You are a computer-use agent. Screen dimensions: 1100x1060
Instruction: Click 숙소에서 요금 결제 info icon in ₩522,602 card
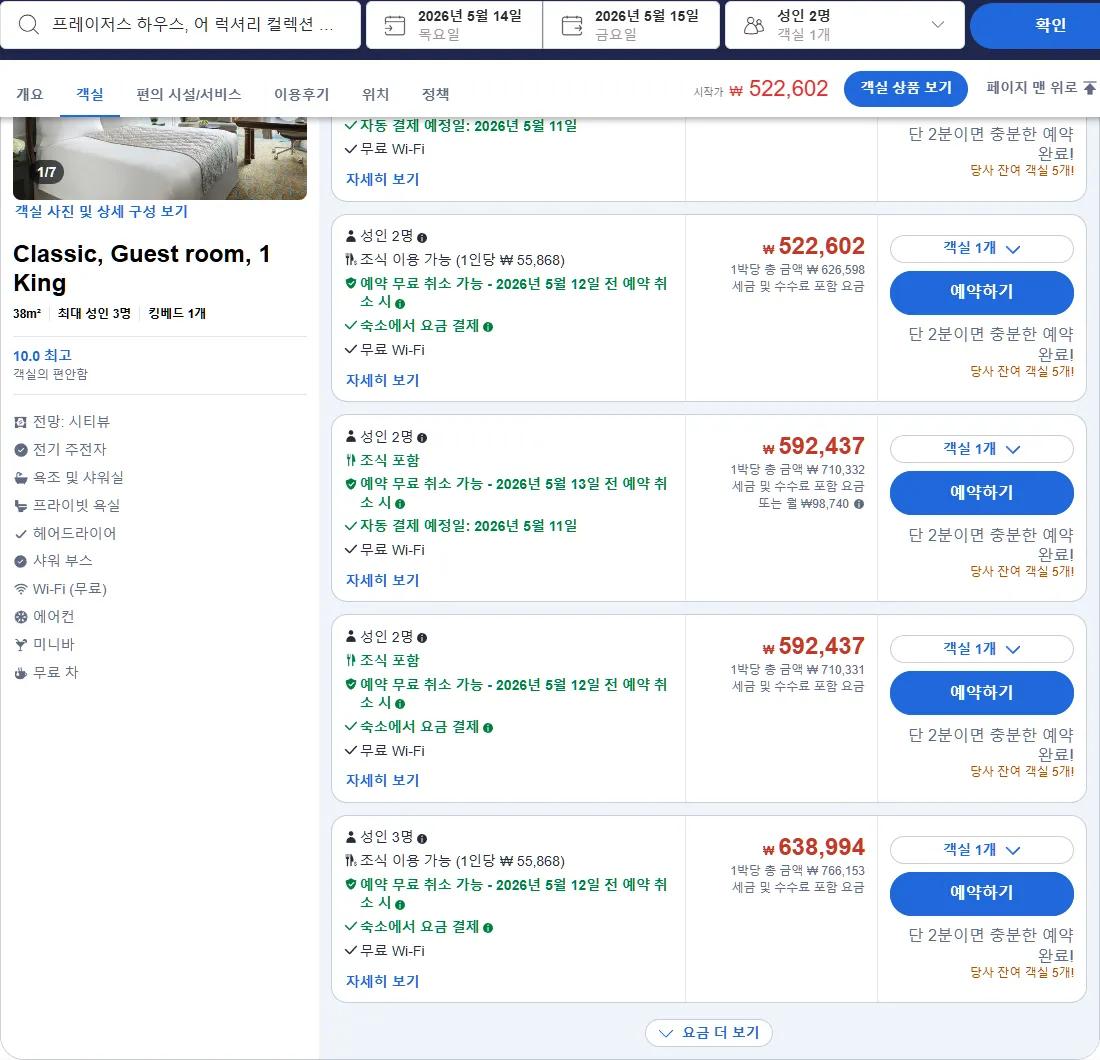tap(488, 327)
